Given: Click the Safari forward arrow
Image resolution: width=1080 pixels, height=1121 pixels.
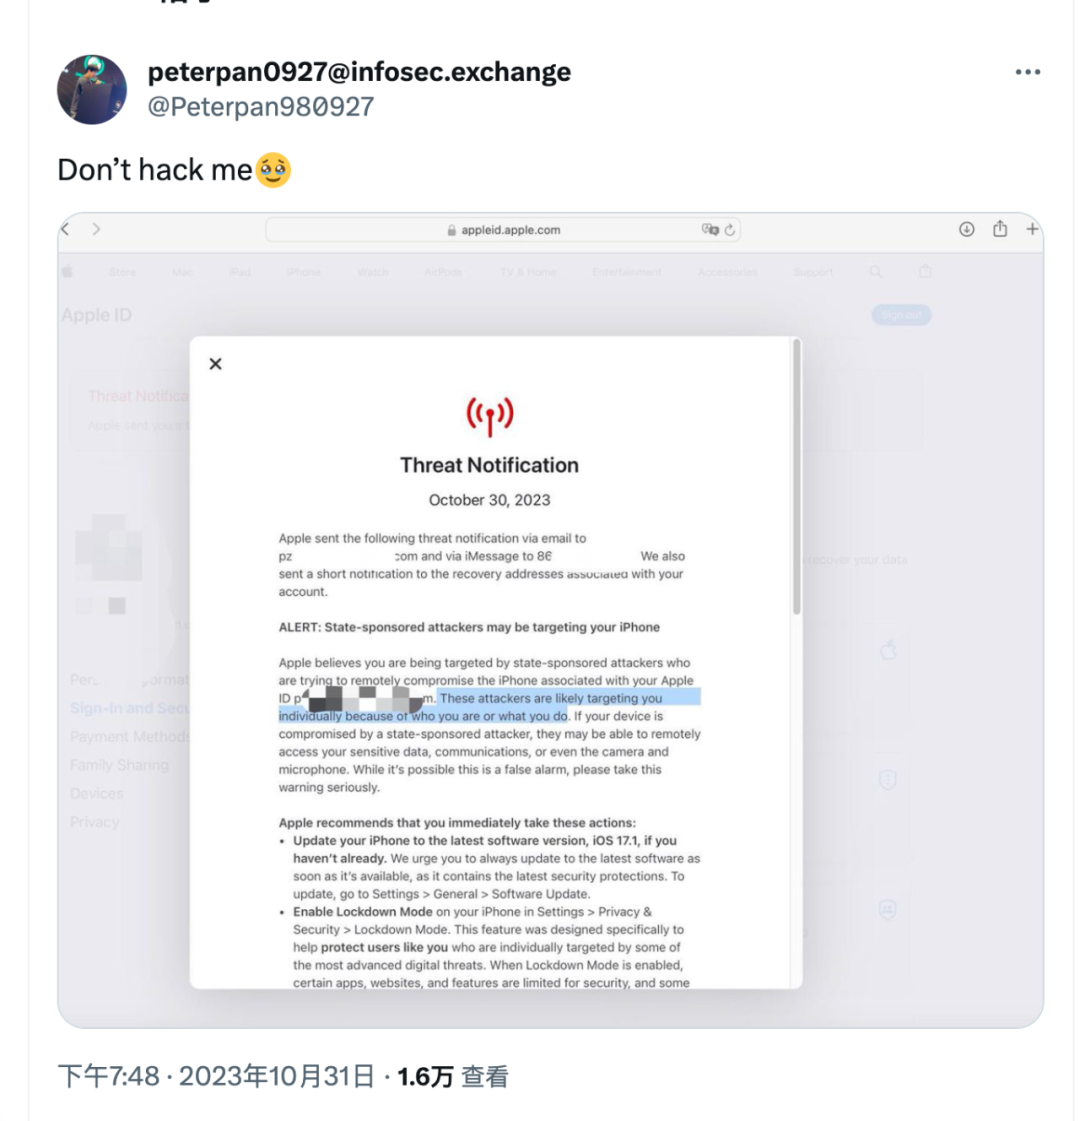Looking at the screenshot, I should coord(96,229).
